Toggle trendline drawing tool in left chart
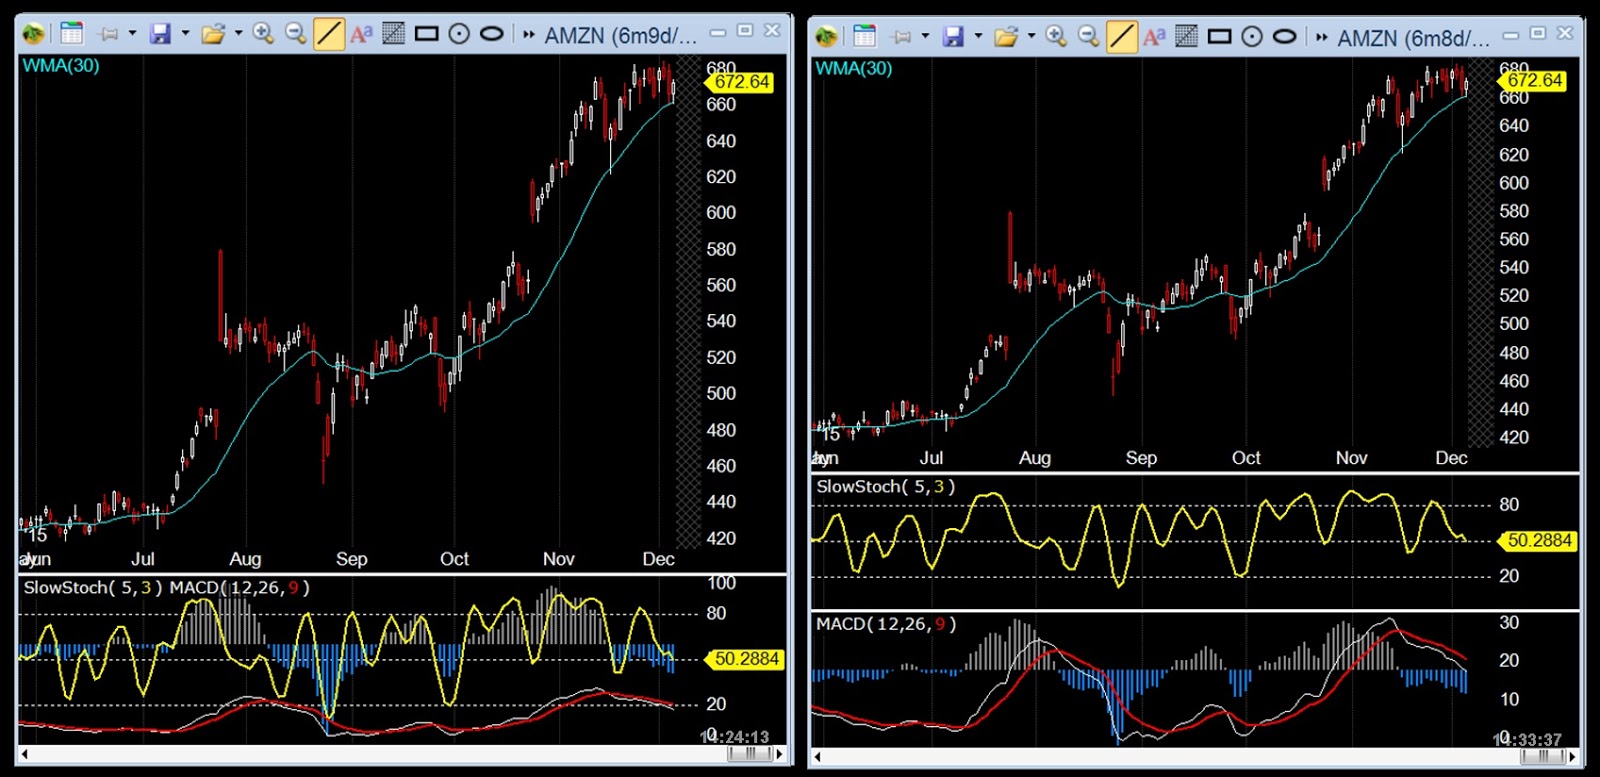1600x777 pixels. point(329,34)
